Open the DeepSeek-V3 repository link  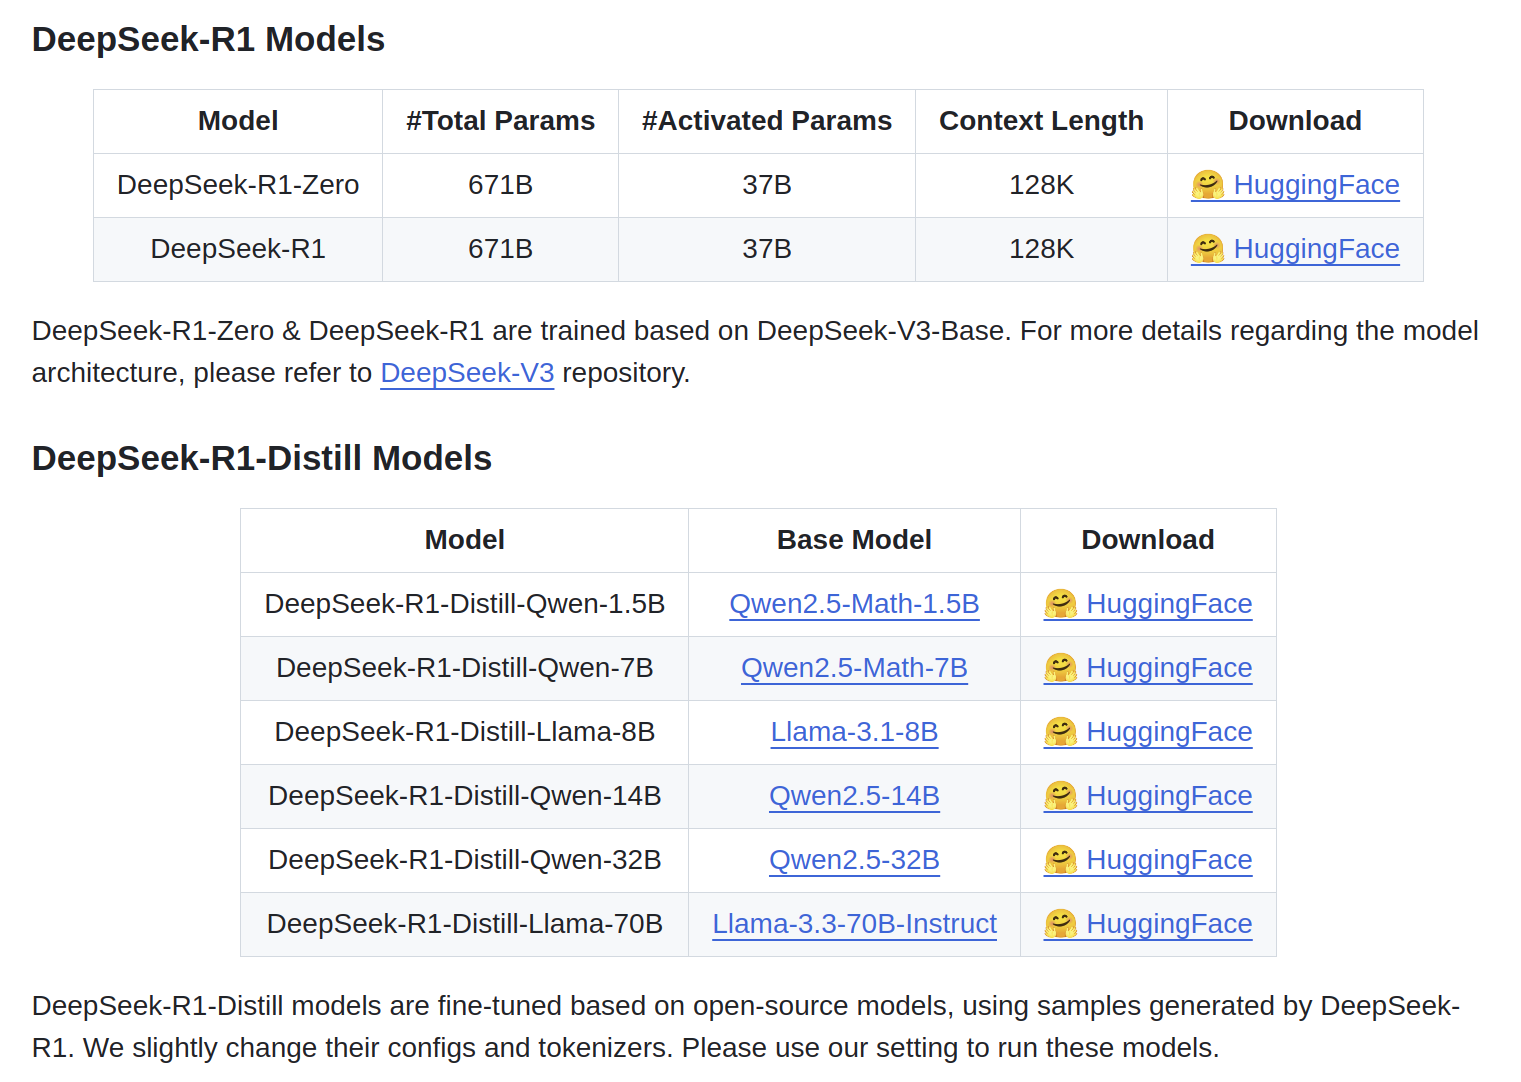[467, 373]
